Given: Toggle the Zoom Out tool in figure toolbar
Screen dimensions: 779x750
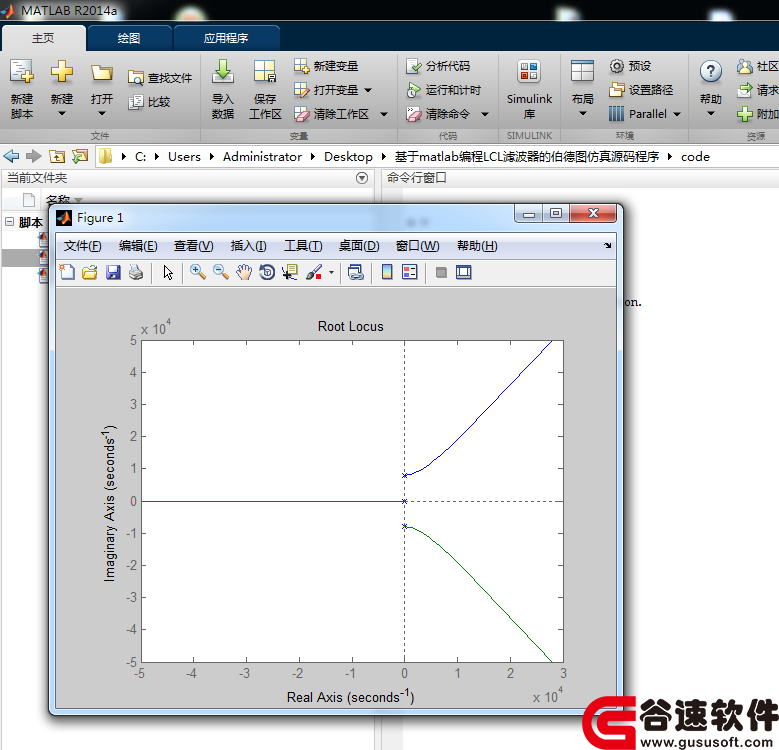Looking at the screenshot, I should pos(221,272).
